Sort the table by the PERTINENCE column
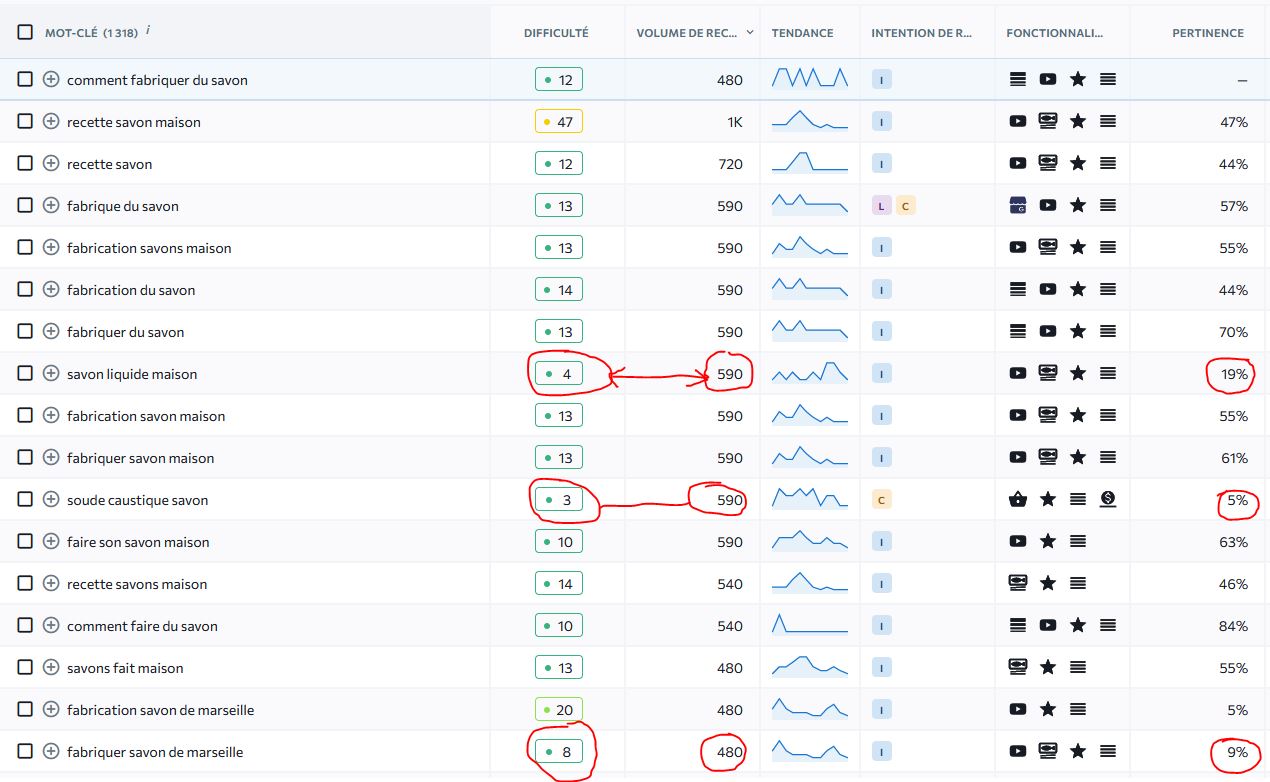Screen dimensions: 1270x782 coord(1208,32)
